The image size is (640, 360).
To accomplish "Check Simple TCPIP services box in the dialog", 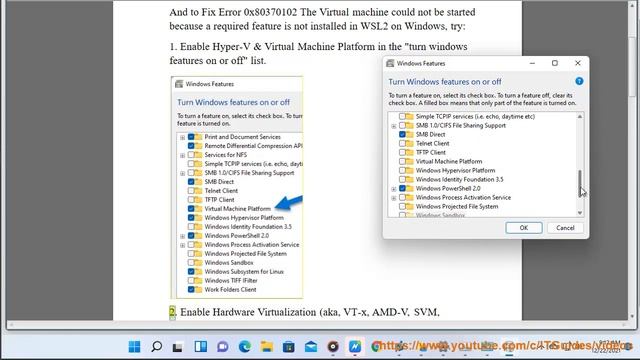I will [402, 116].
